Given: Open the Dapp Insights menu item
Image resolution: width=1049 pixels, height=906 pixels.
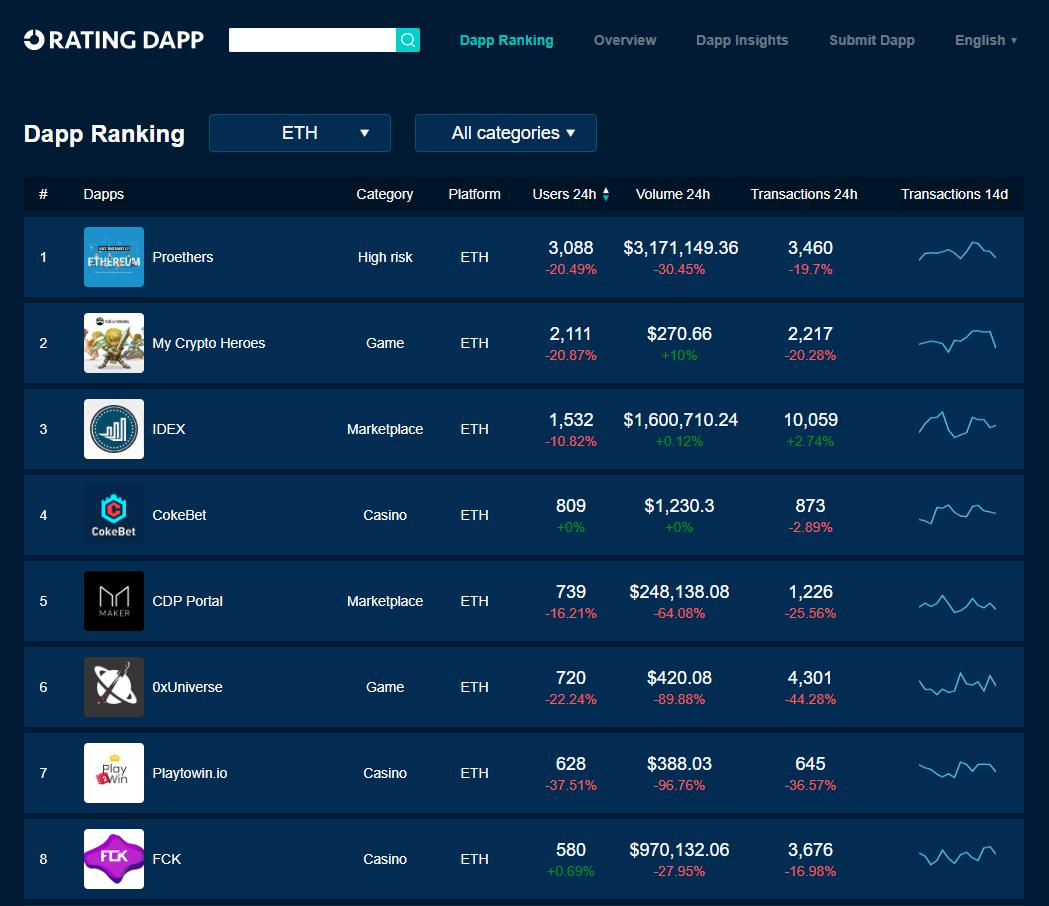Looking at the screenshot, I should 742,40.
